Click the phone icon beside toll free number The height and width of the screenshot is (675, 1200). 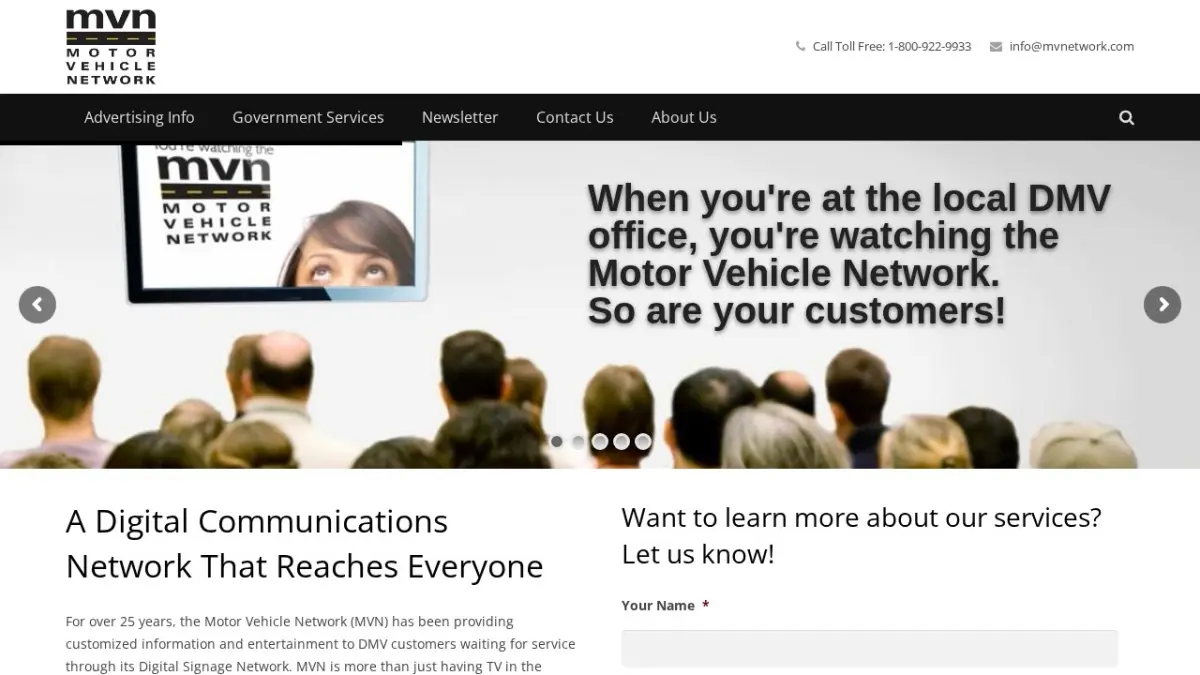point(800,46)
